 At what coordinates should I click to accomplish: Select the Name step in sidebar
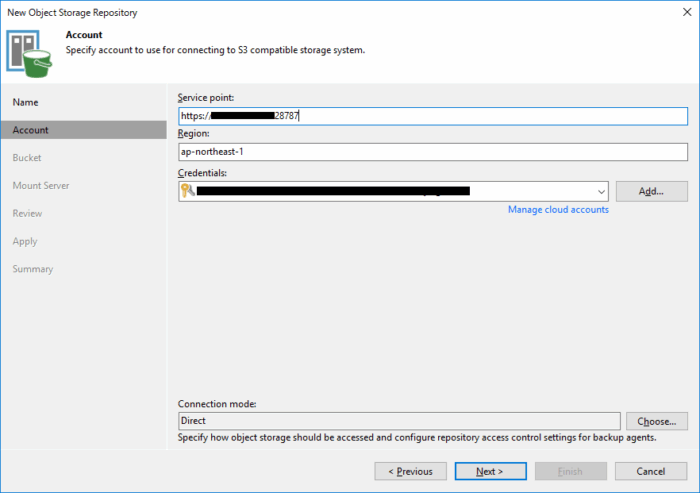[26, 102]
